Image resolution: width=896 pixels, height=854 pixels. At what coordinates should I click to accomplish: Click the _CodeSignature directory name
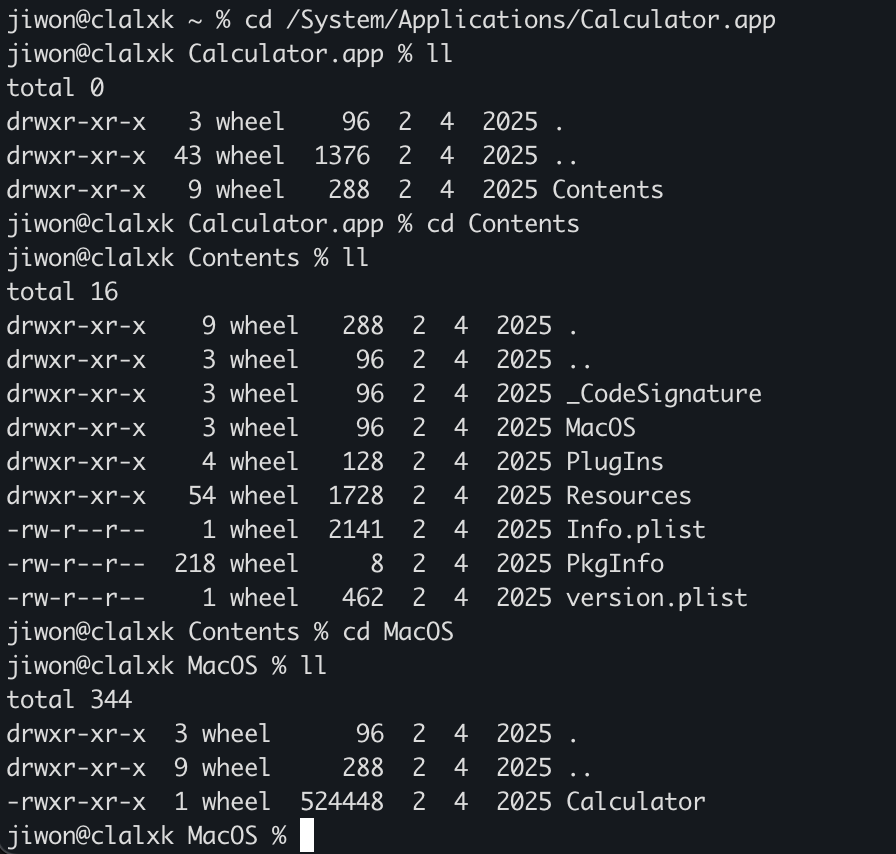[x=663, y=394]
